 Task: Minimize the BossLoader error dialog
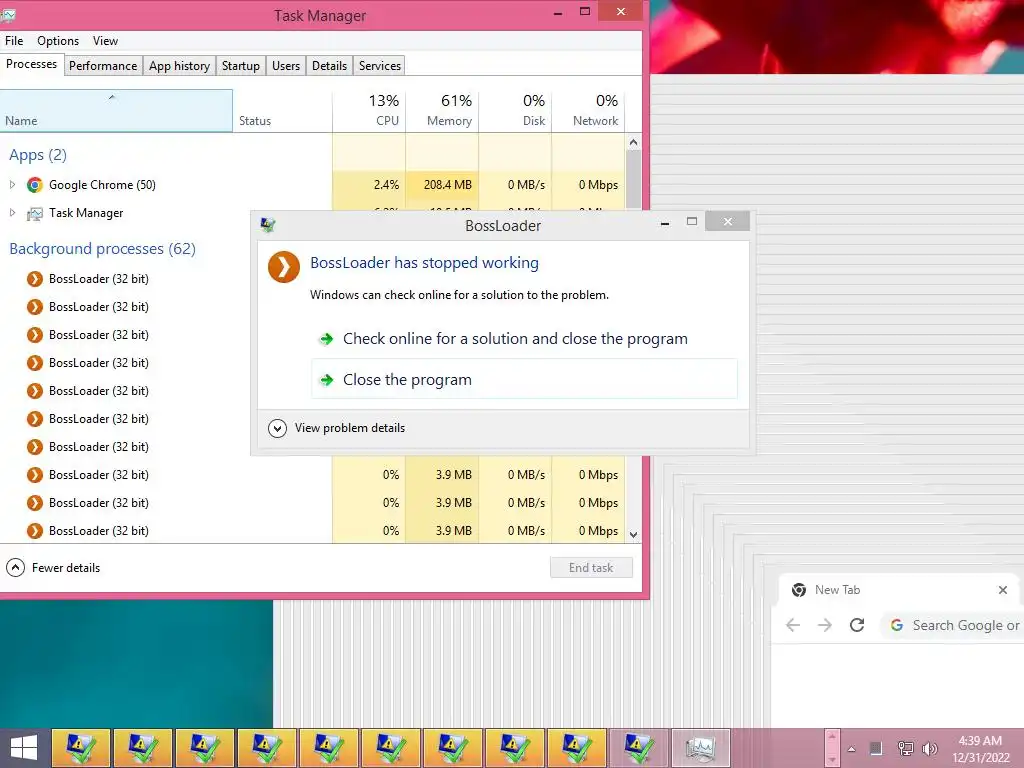(x=665, y=223)
